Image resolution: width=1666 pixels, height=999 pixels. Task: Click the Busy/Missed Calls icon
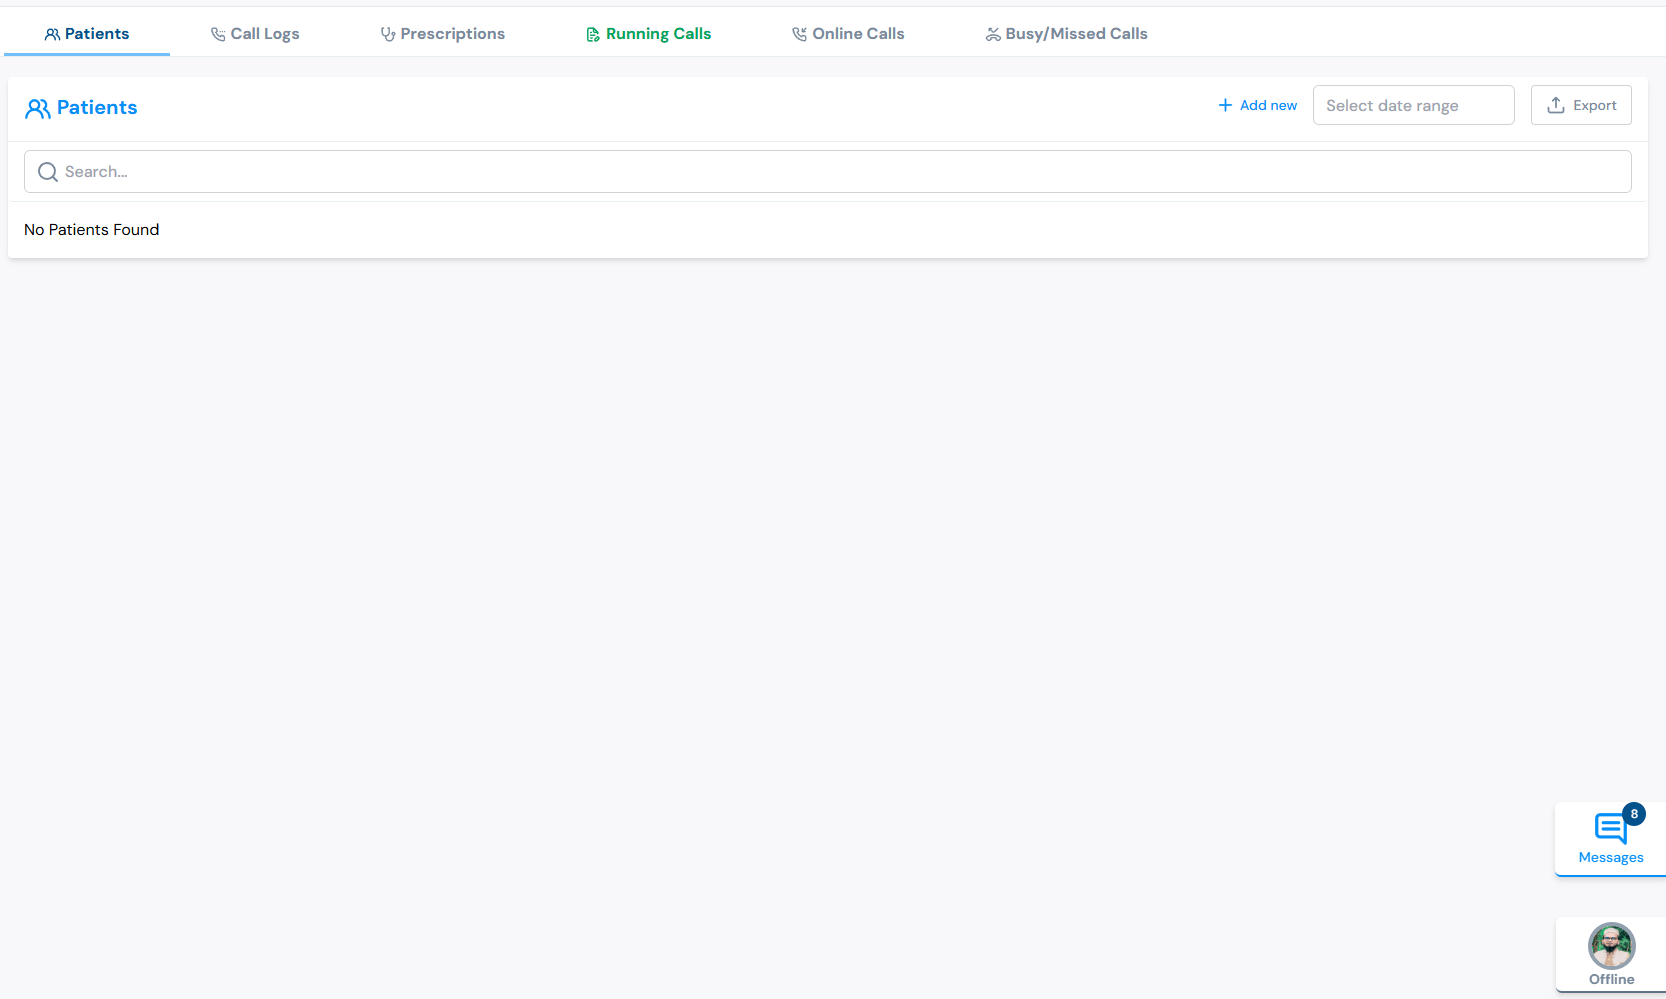pyautogui.click(x=993, y=34)
